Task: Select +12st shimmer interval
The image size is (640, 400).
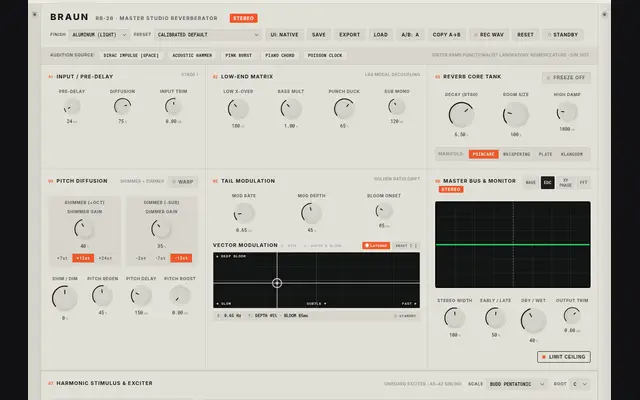Action: [83, 258]
